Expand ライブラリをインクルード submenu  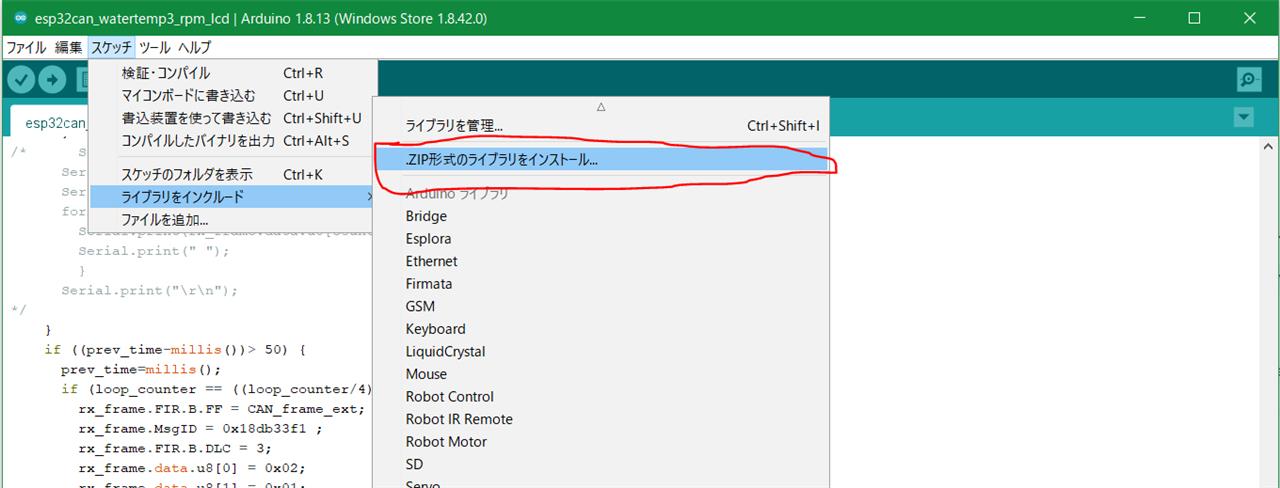(234, 196)
